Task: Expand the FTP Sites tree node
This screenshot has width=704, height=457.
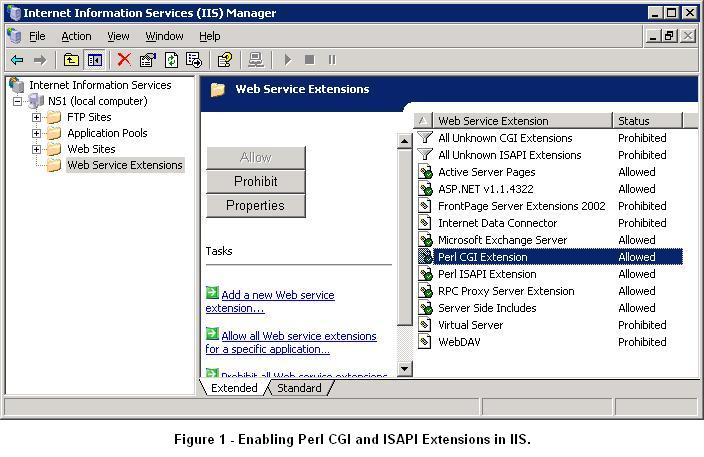Action: tap(36, 117)
